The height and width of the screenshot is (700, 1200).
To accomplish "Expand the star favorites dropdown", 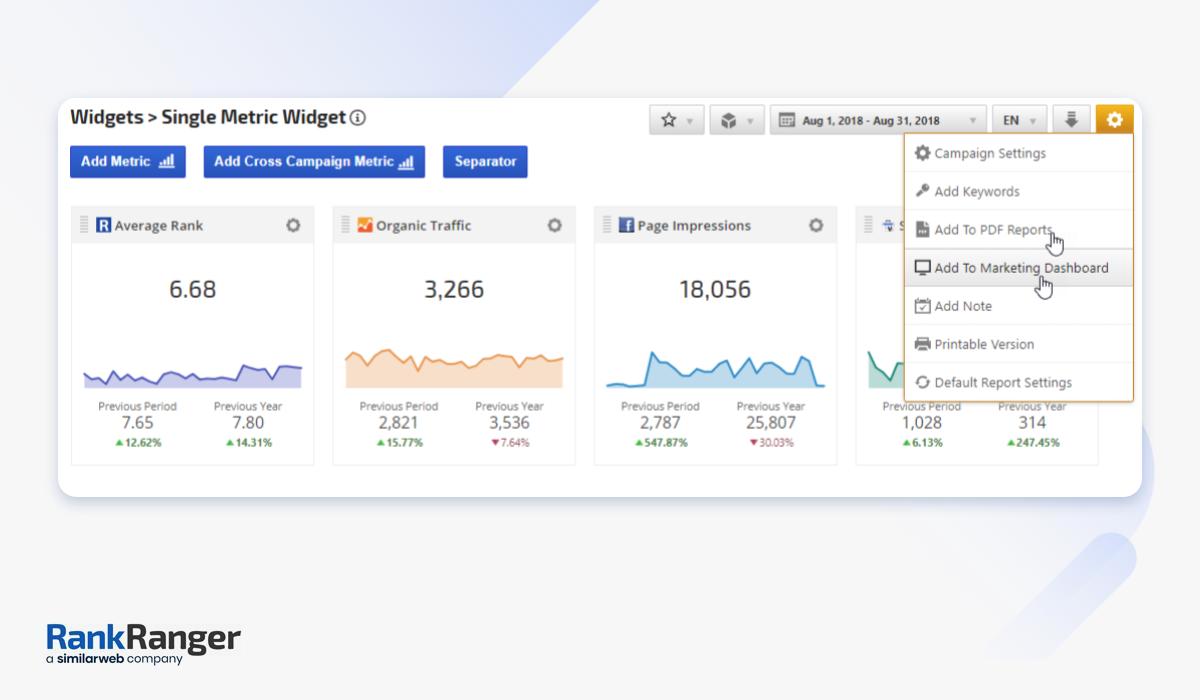I will [x=677, y=120].
